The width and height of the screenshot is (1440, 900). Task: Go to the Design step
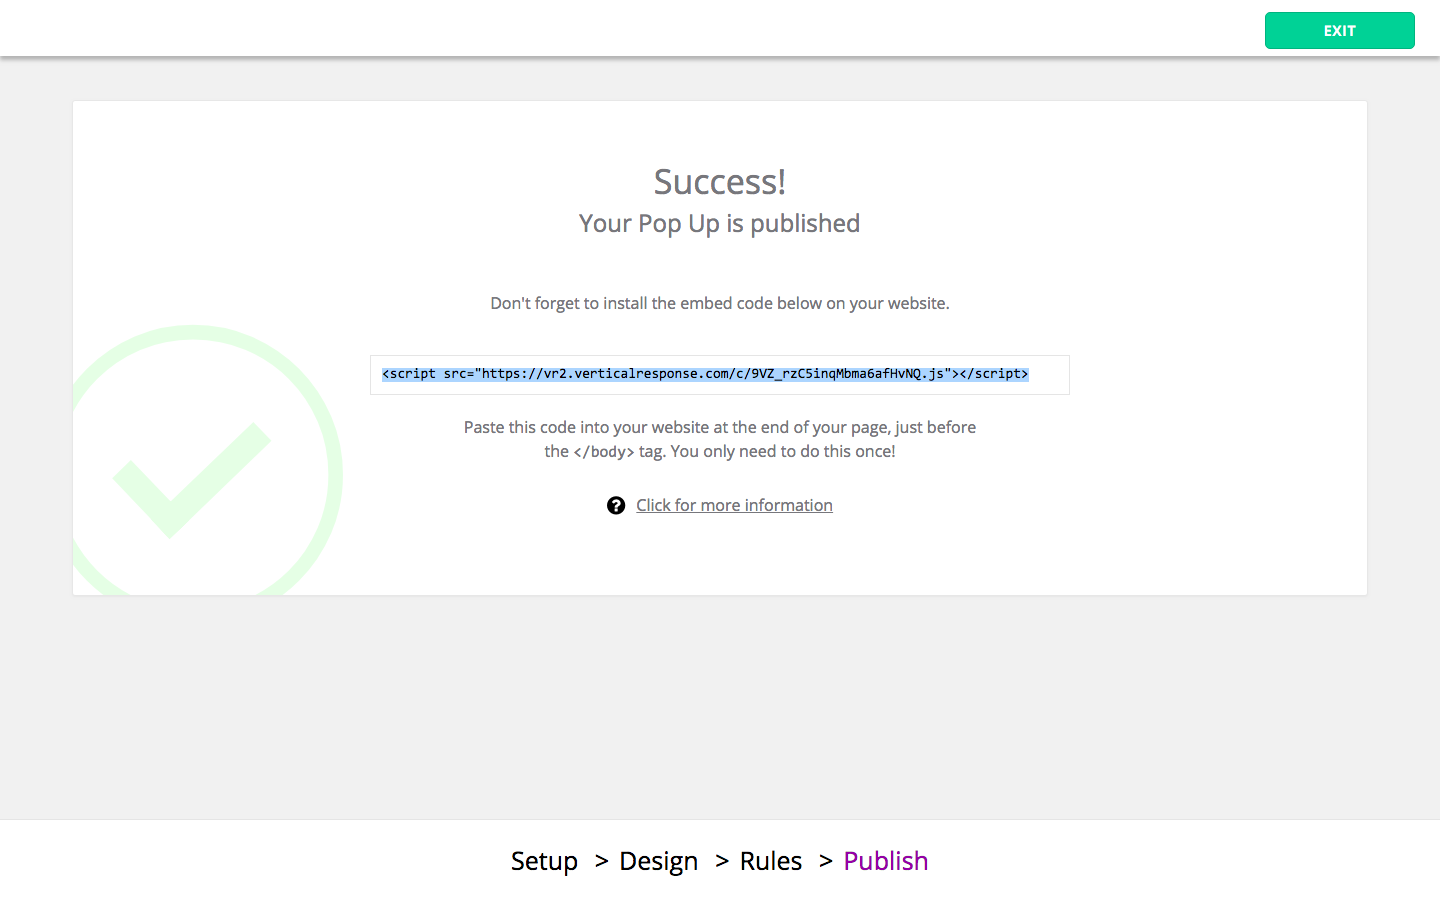(658, 861)
